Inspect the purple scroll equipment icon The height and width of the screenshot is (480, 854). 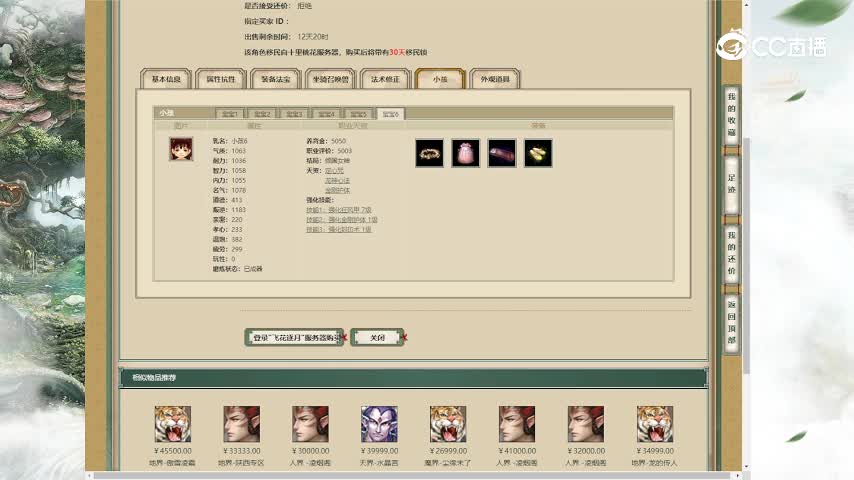pos(502,153)
